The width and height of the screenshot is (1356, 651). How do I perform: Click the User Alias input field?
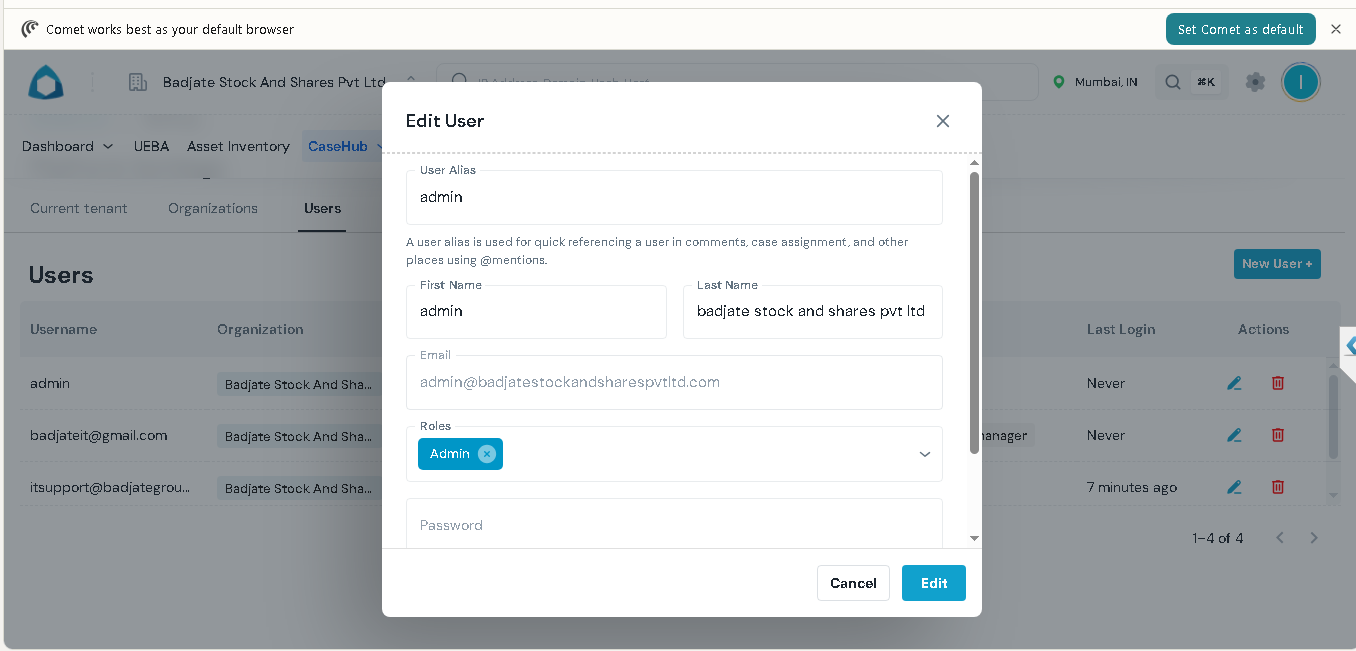pos(674,197)
